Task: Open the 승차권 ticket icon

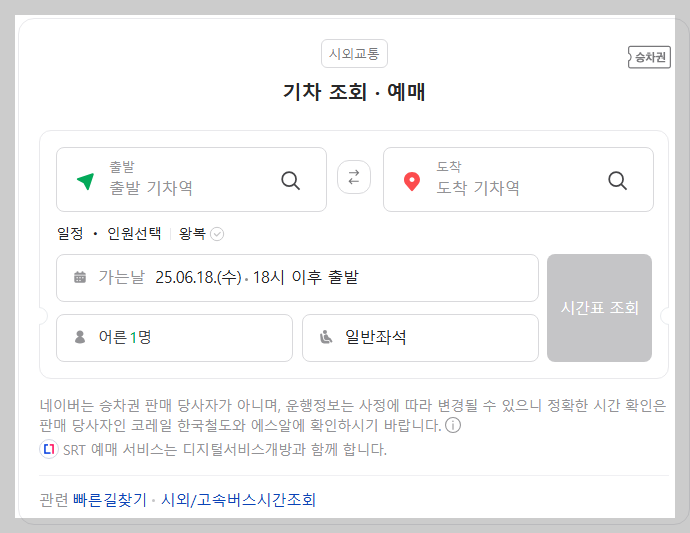Action: point(650,57)
